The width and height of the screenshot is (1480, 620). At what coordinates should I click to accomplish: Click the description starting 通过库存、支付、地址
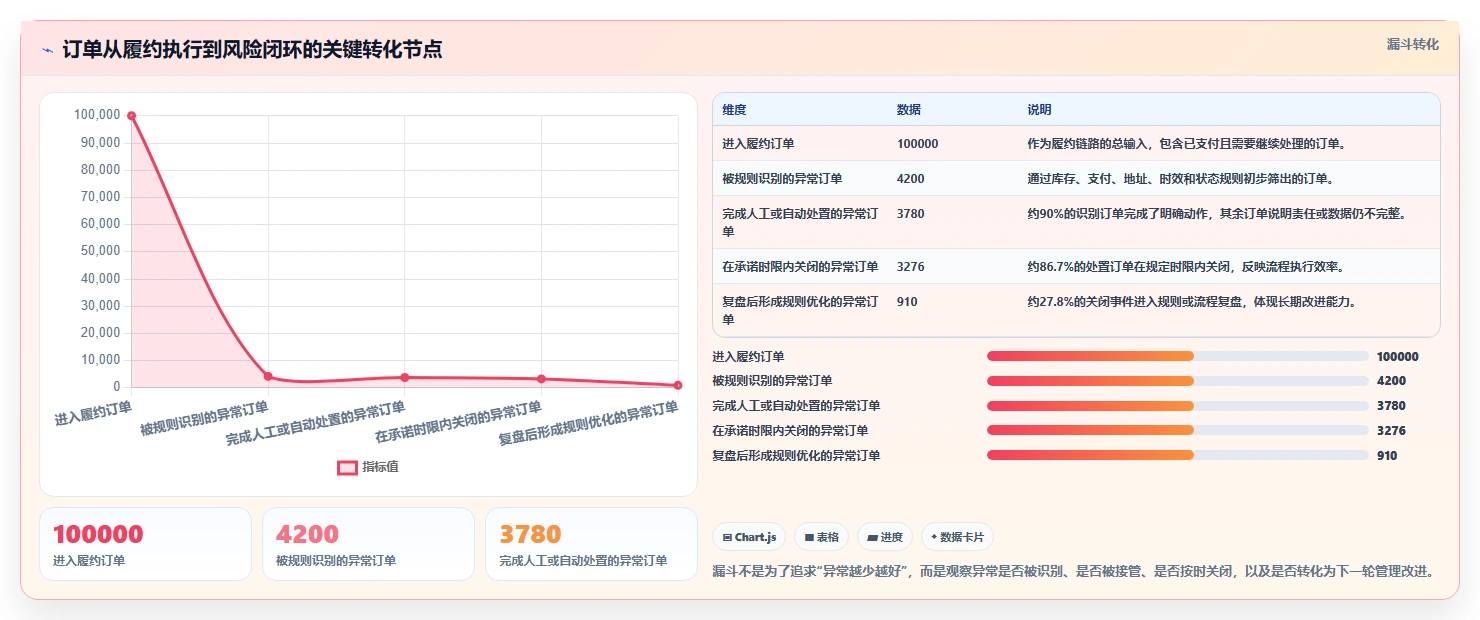(1180, 179)
